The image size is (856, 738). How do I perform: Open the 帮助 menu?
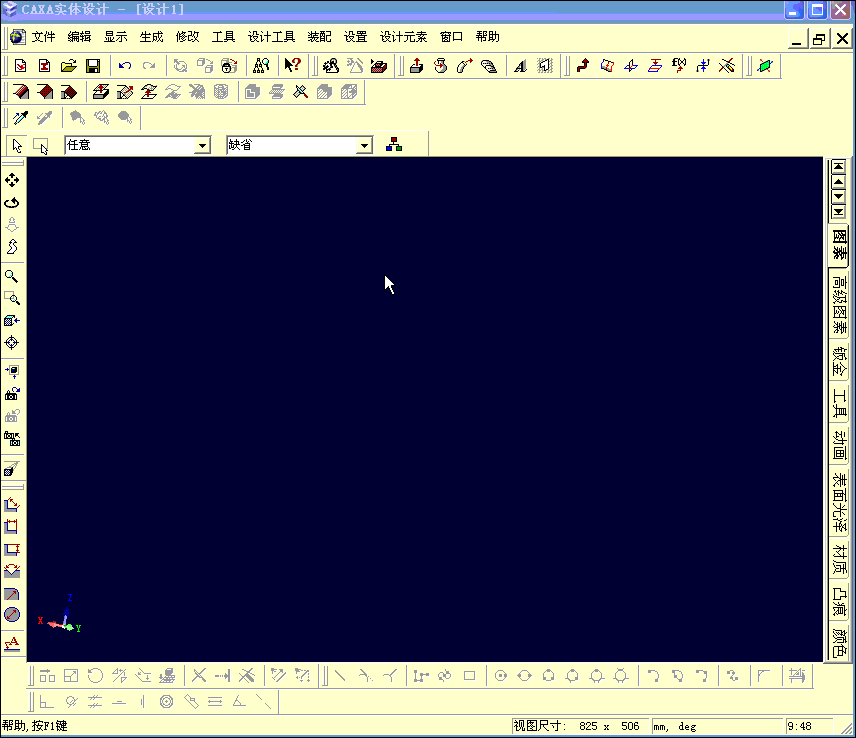click(x=488, y=37)
